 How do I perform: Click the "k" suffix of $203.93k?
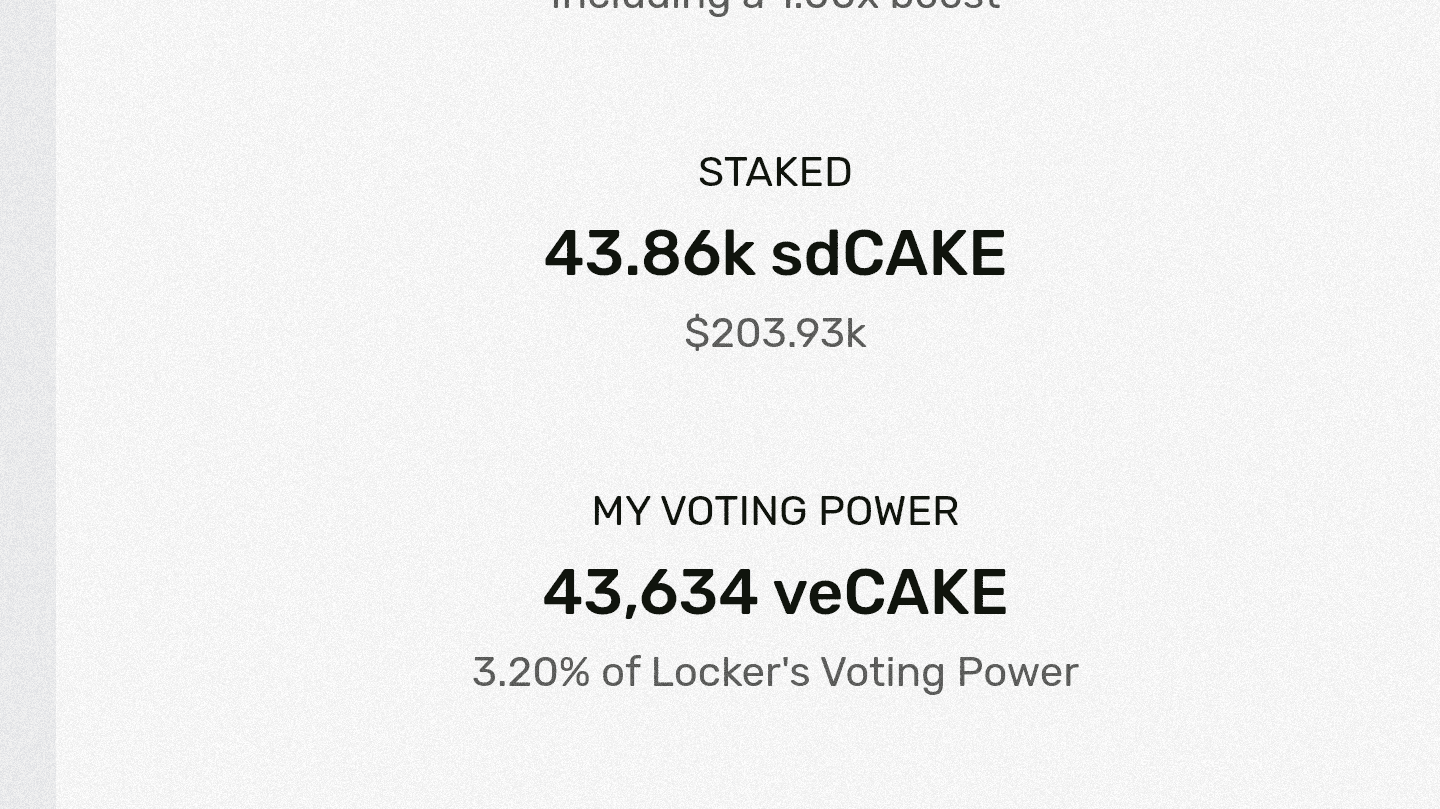[856, 333]
